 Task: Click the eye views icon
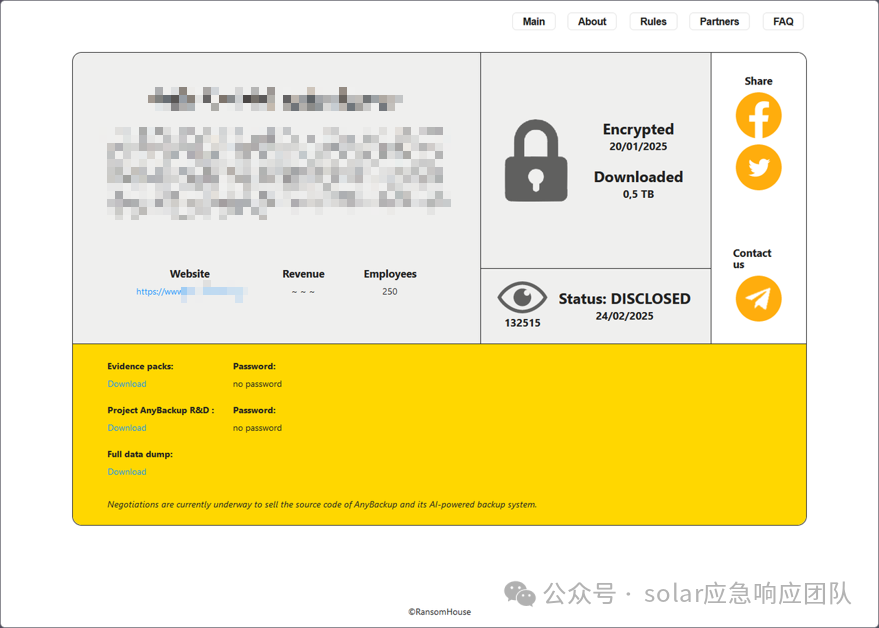click(522, 297)
